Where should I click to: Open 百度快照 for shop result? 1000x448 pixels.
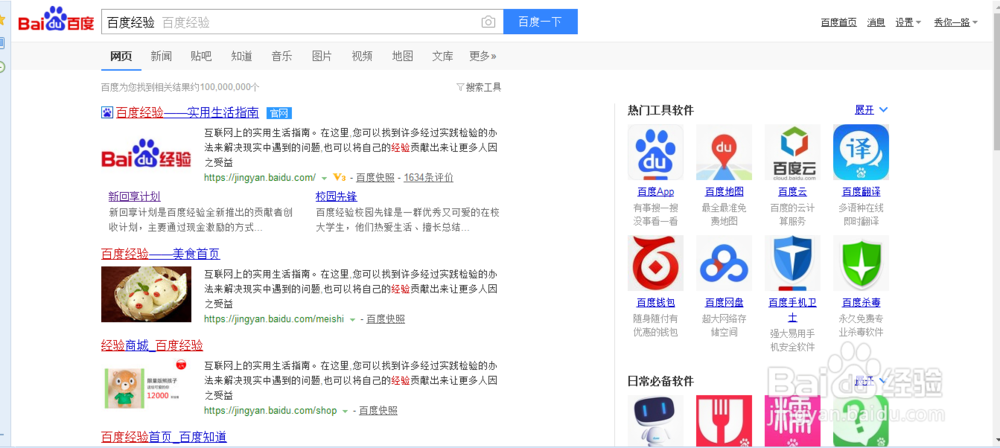(378, 410)
